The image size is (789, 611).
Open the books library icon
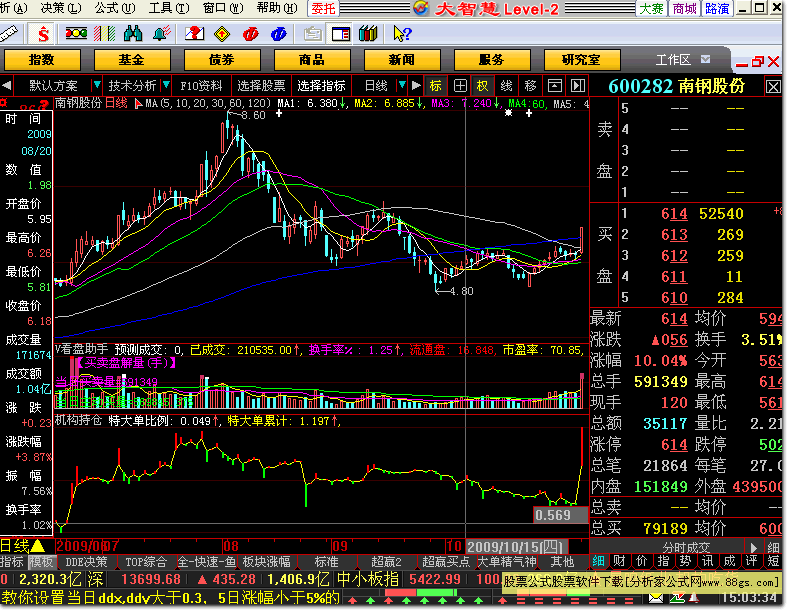(x=368, y=34)
